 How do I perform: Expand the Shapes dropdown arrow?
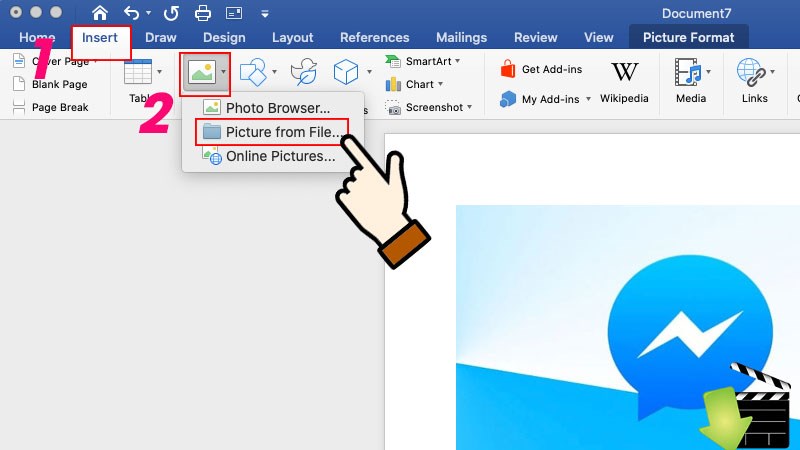274,72
